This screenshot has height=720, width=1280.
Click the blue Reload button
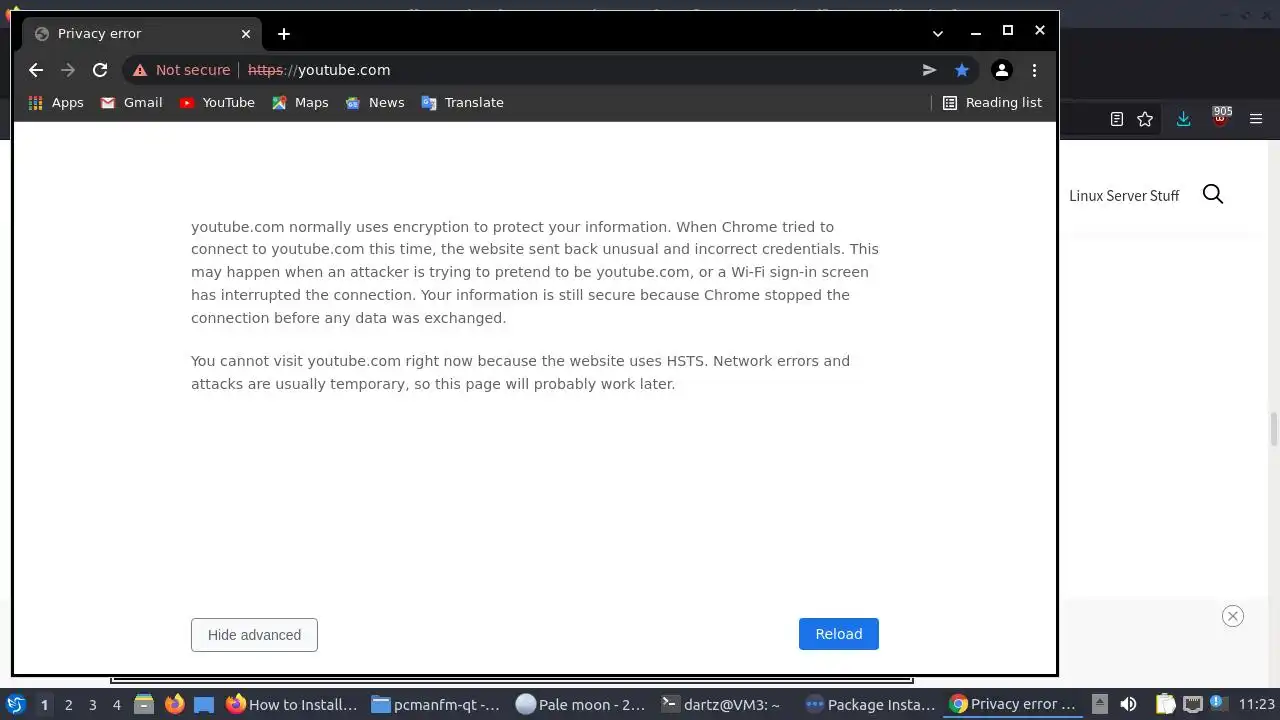(839, 634)
